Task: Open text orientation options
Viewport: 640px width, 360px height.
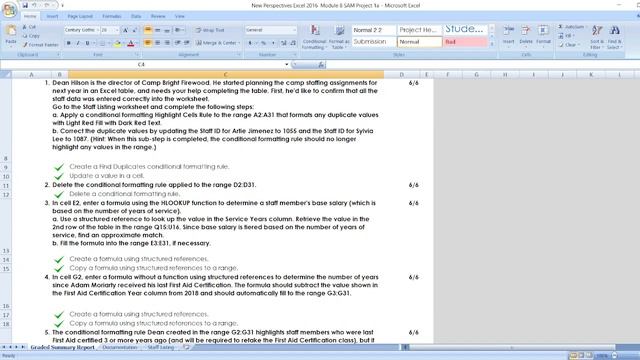Action: [178, 30]
